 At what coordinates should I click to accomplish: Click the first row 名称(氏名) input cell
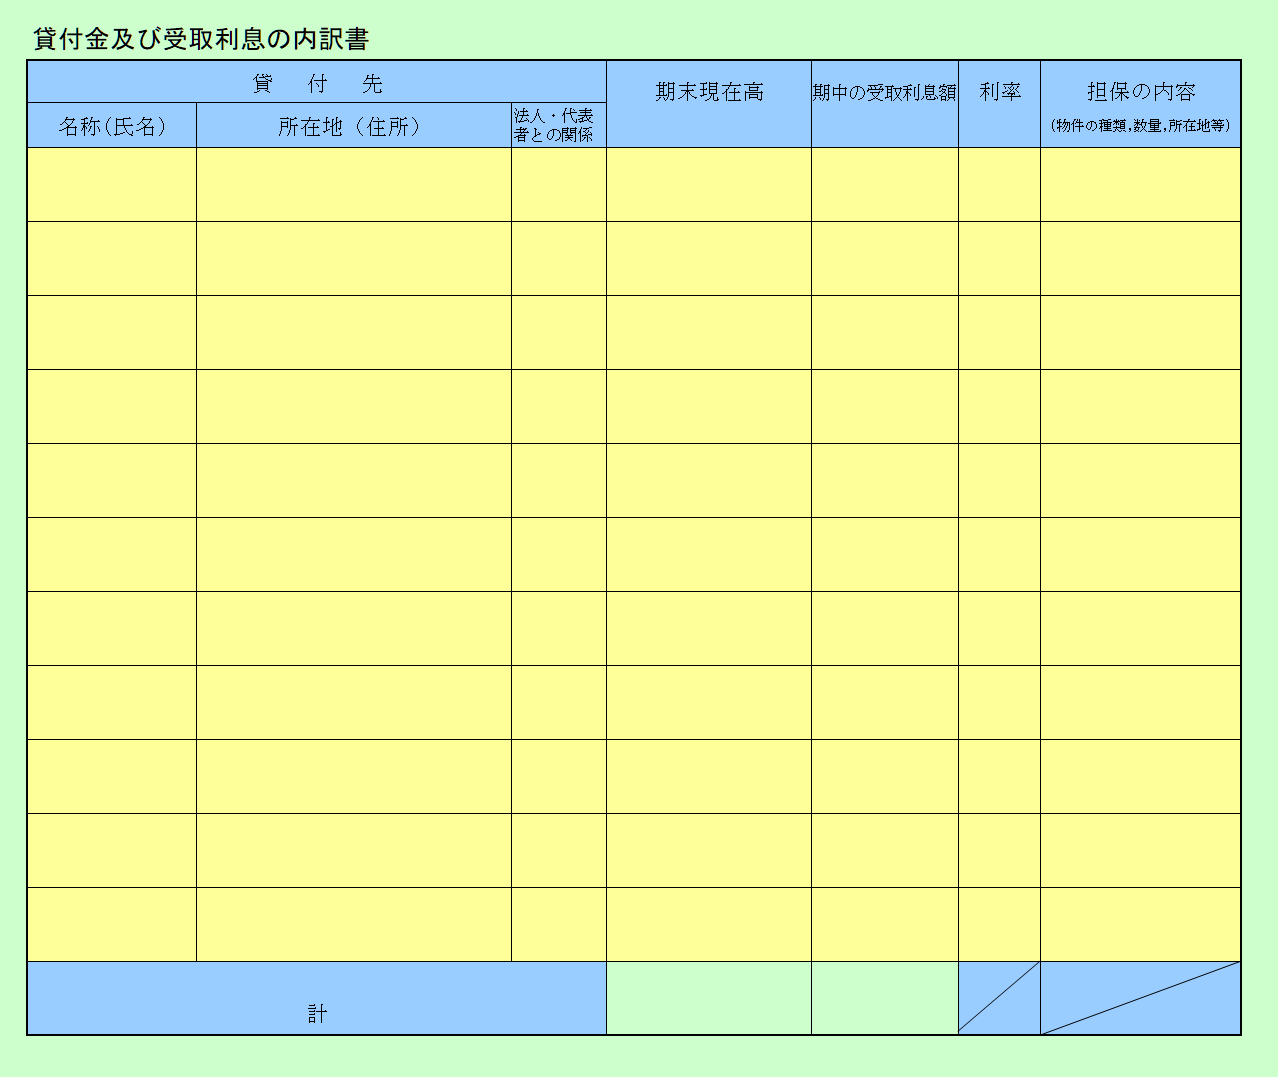(x=112, y=185)
